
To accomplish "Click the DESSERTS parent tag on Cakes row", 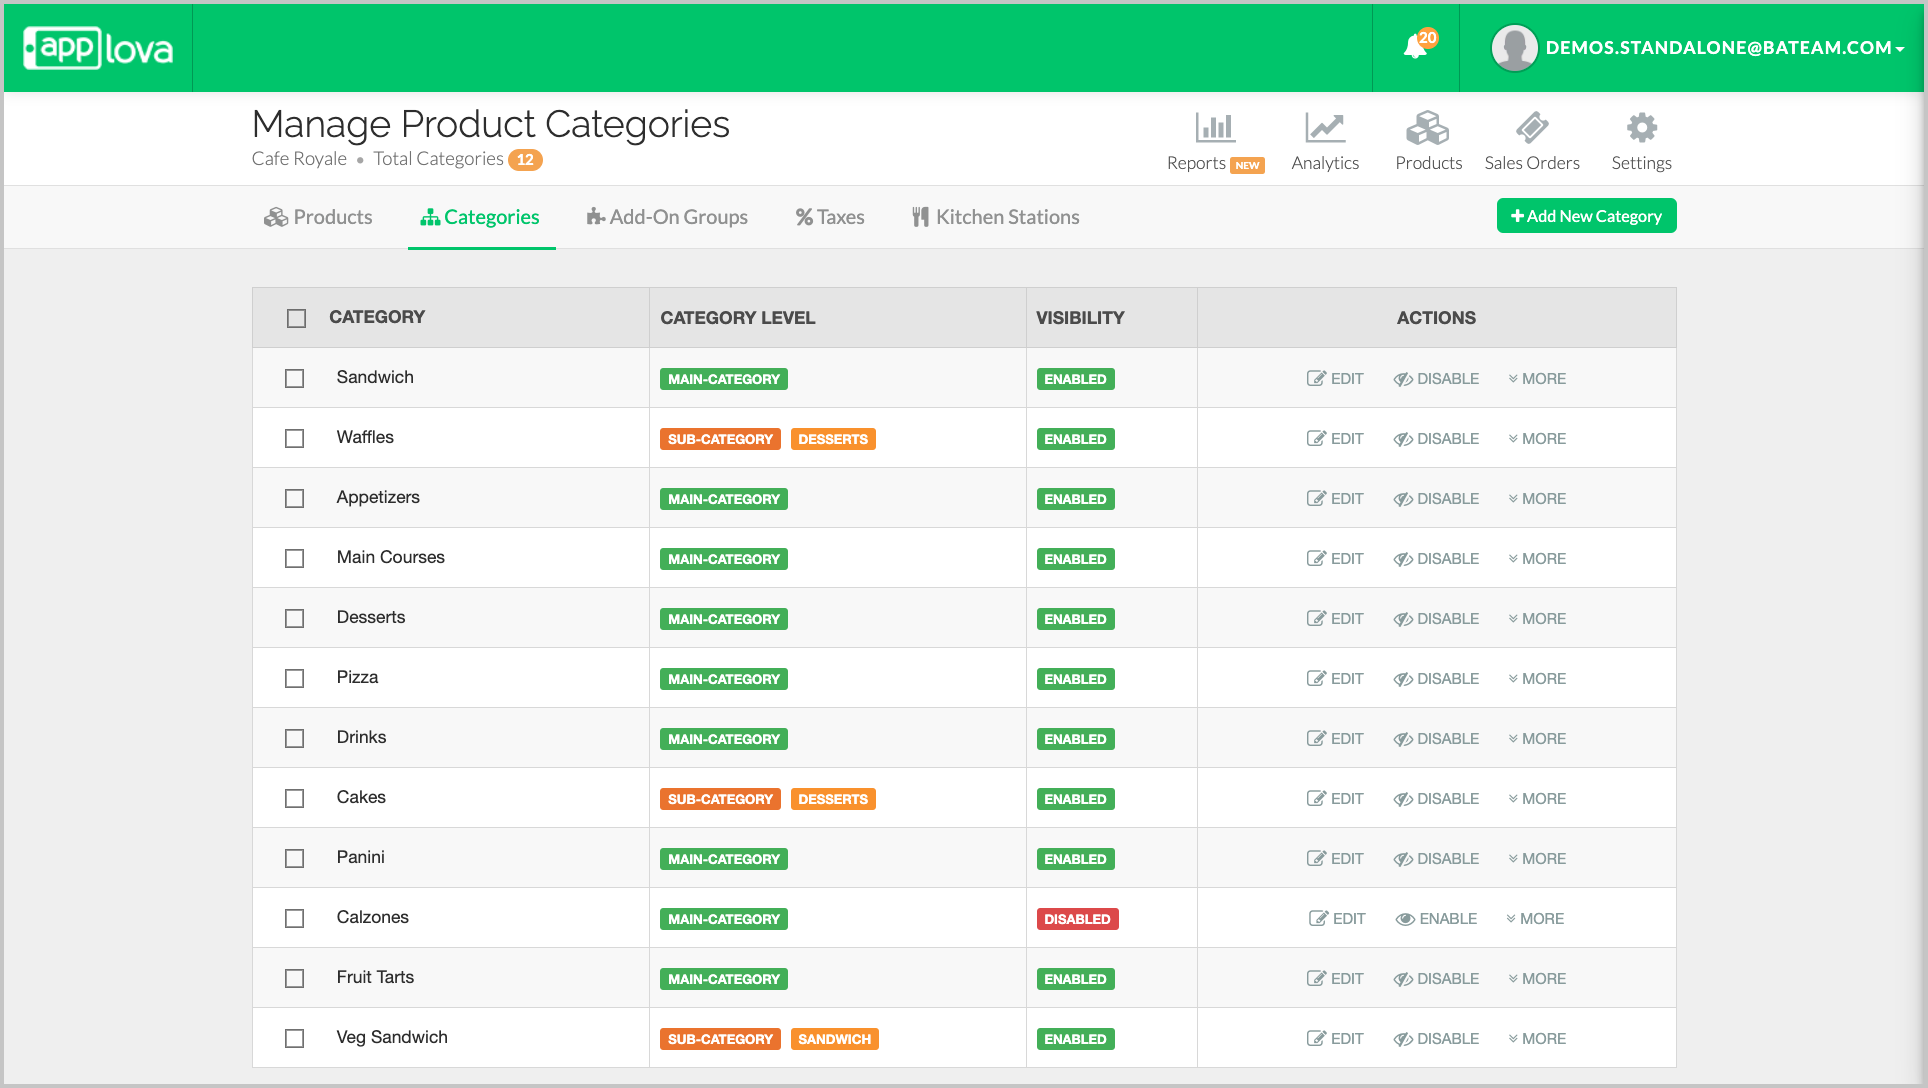I will tap(832, 799).
